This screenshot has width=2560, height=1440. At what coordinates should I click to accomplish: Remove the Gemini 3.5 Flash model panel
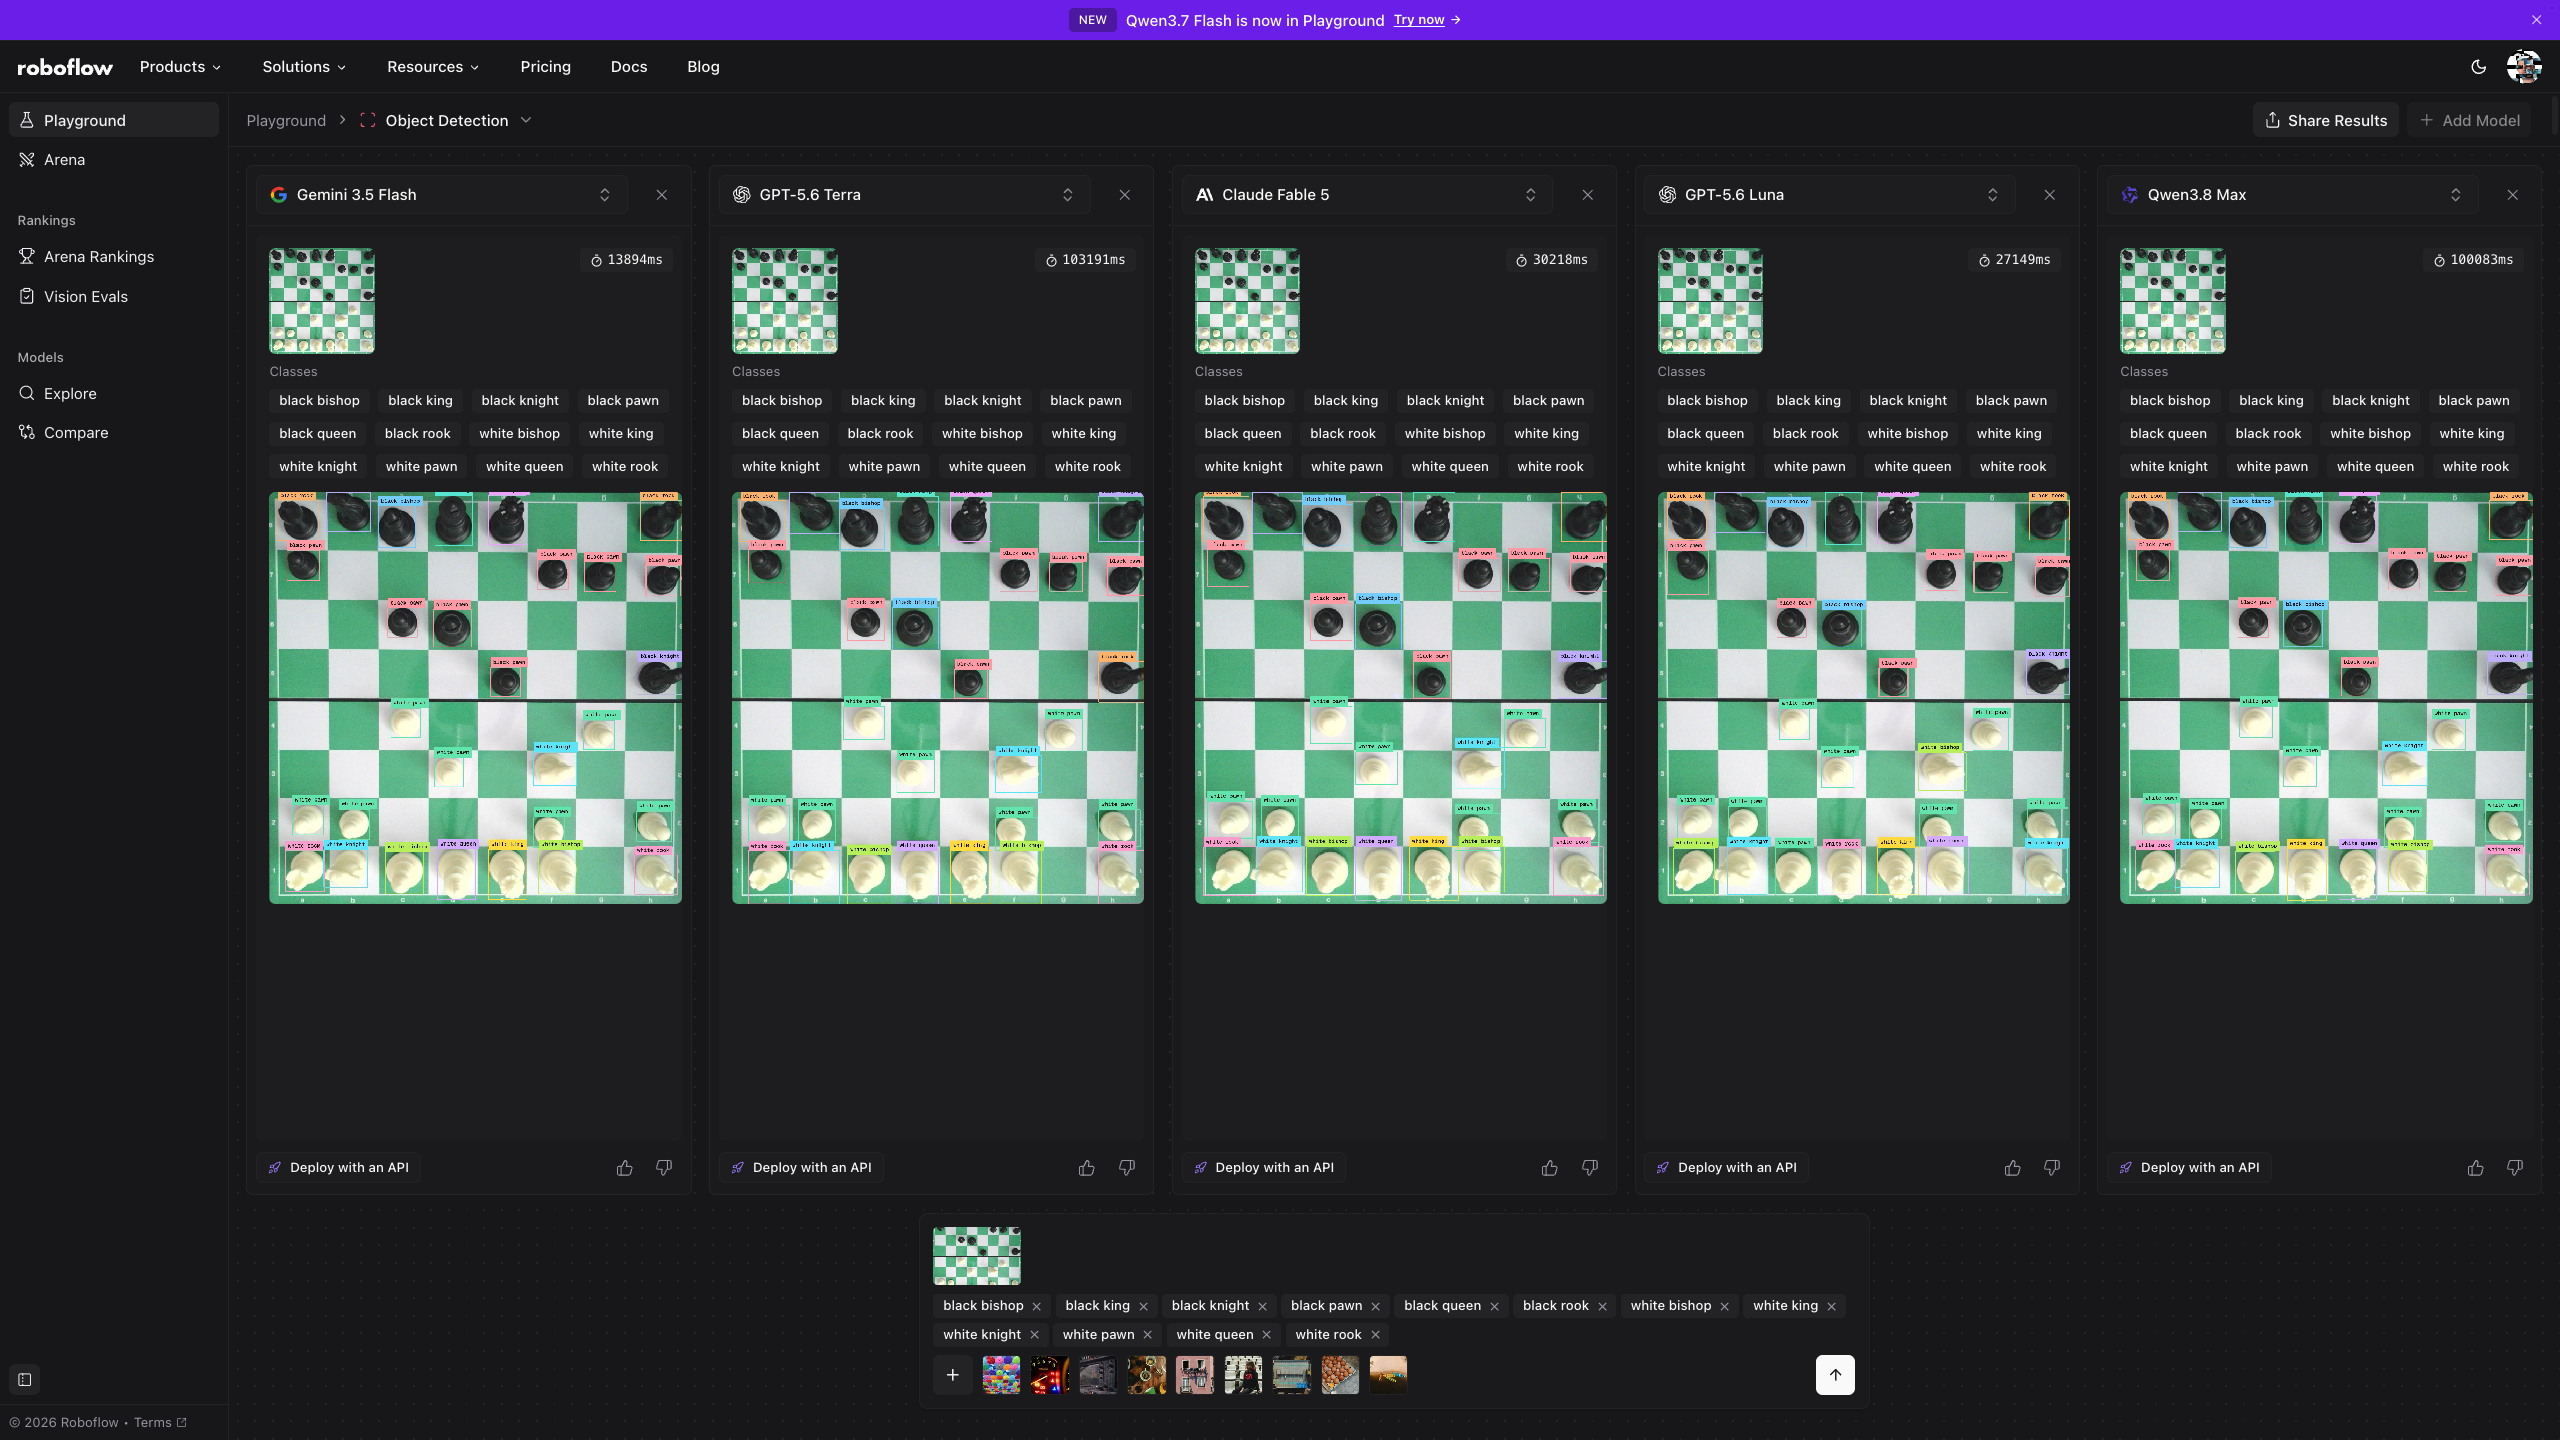[662, 195]
